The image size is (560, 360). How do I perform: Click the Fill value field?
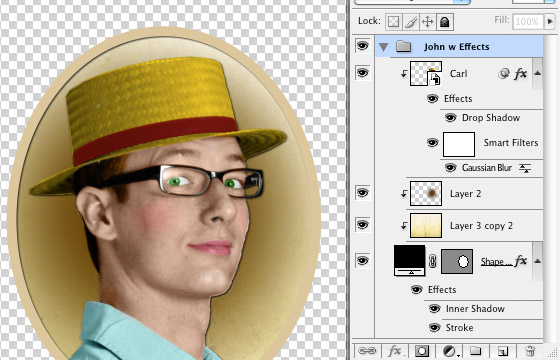tap(528, 21)
